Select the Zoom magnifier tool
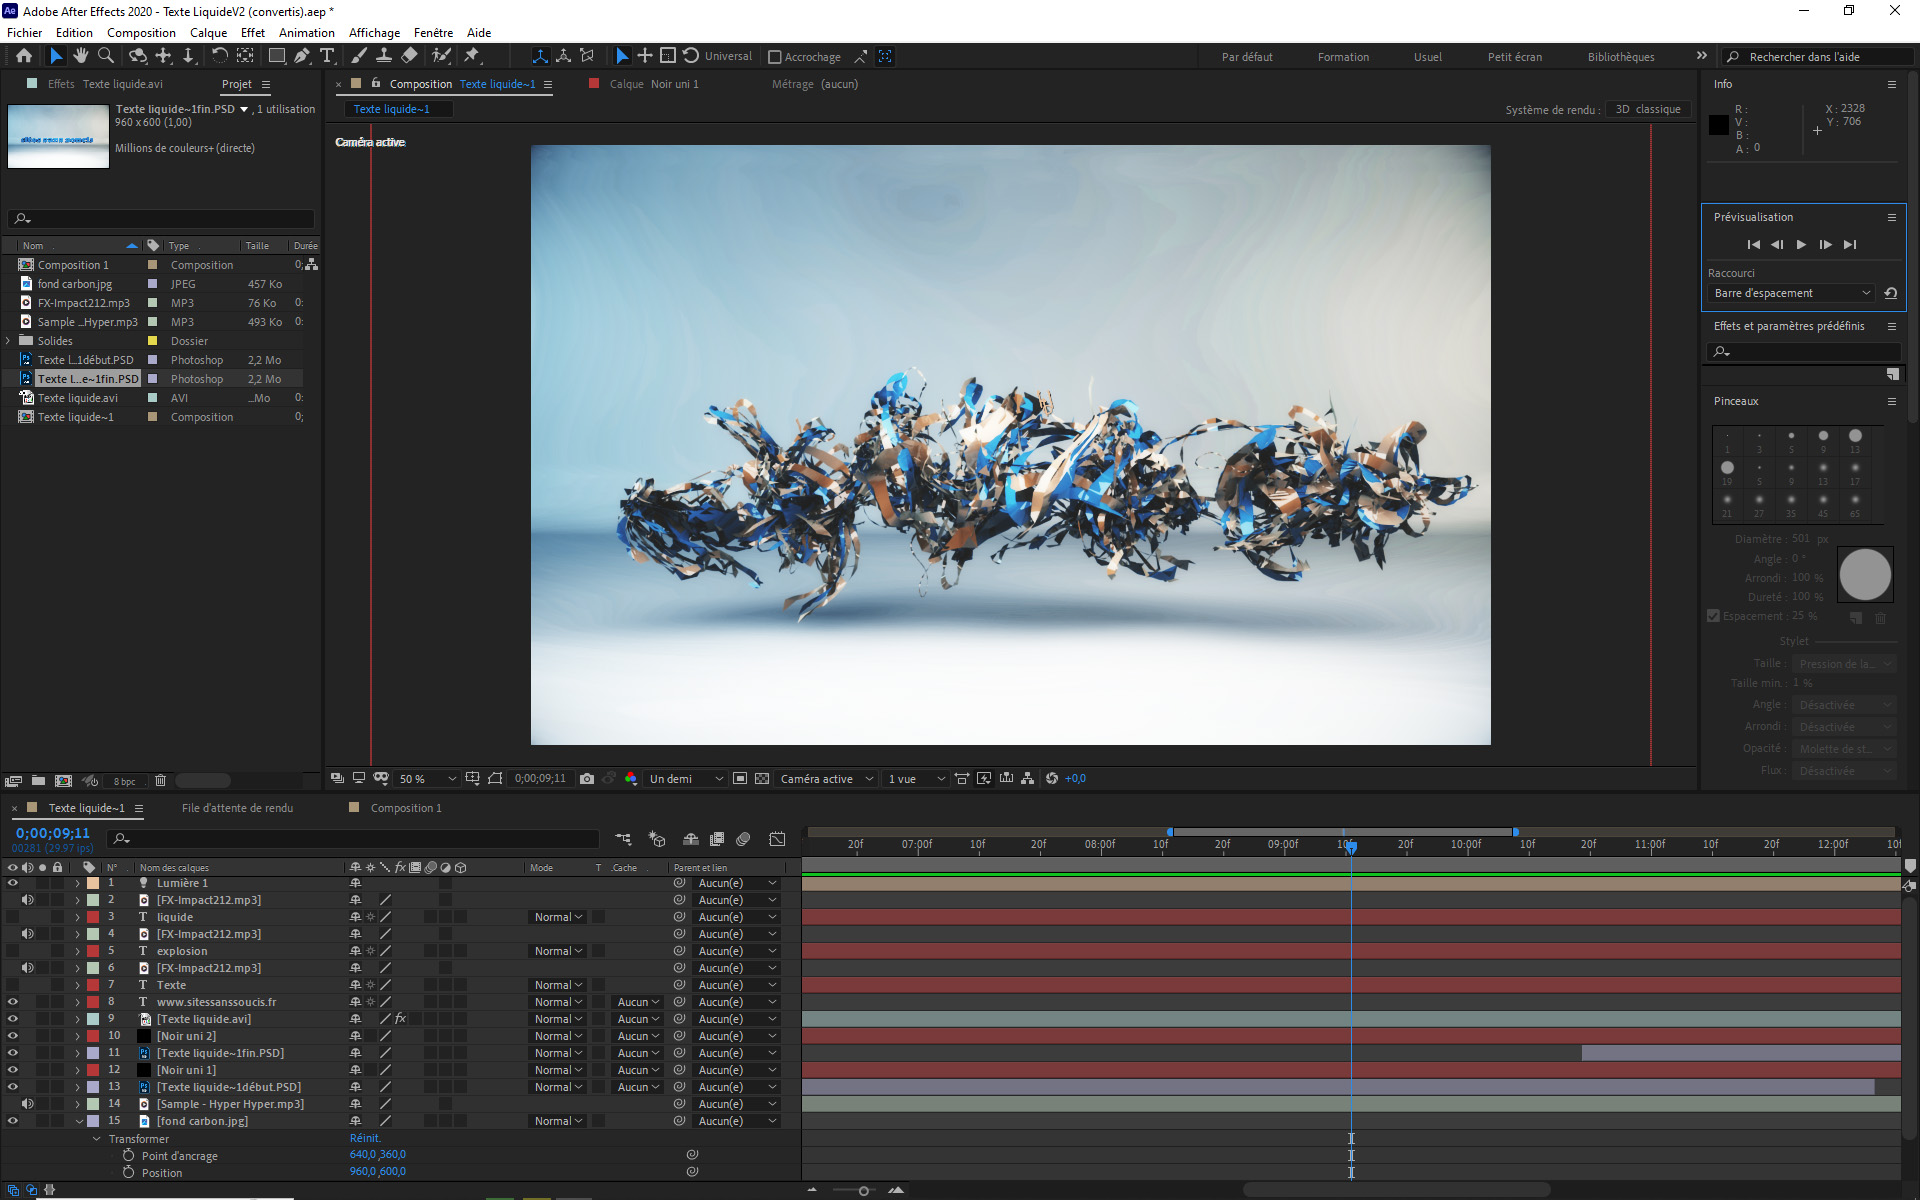 tap(105, 56)
